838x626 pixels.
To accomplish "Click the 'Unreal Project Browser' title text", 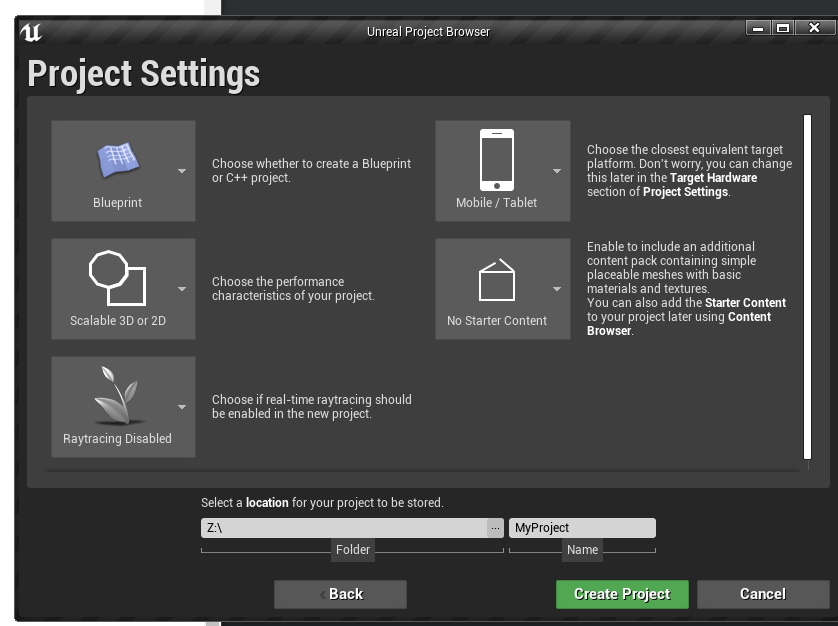I will coord(428,32).
